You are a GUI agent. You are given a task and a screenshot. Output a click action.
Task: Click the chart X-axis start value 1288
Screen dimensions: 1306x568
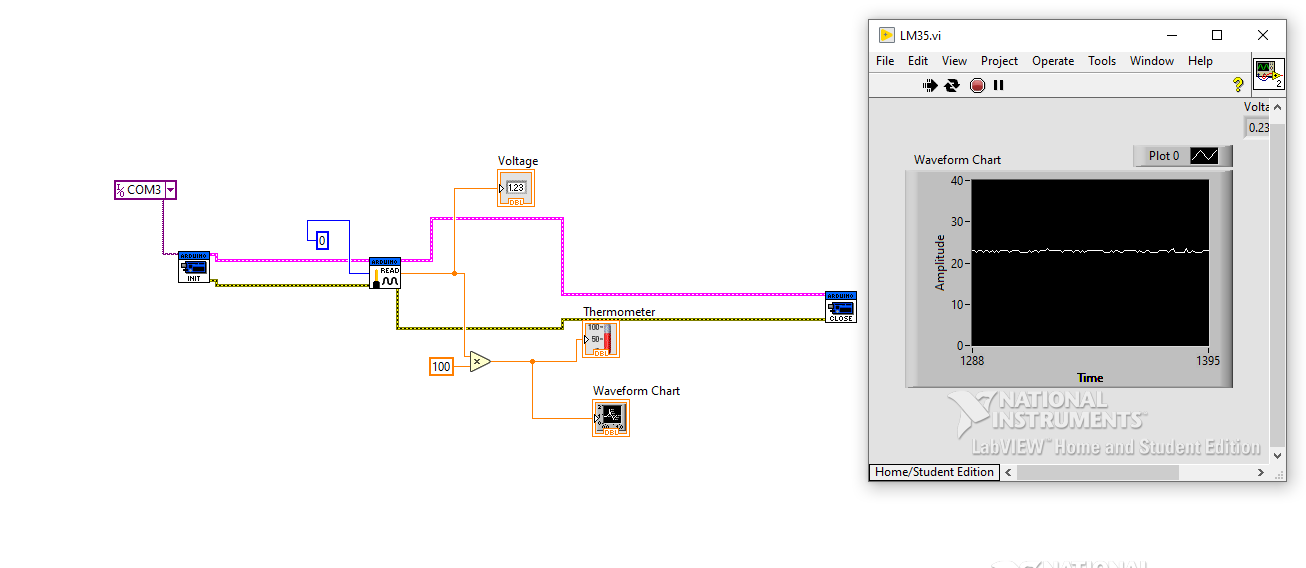point(972,361)
